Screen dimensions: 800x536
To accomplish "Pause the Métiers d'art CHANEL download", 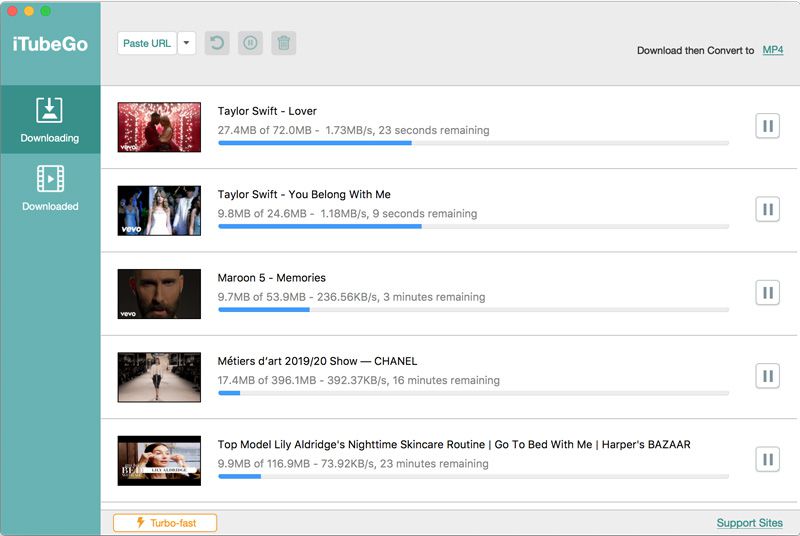I will 767,376.
